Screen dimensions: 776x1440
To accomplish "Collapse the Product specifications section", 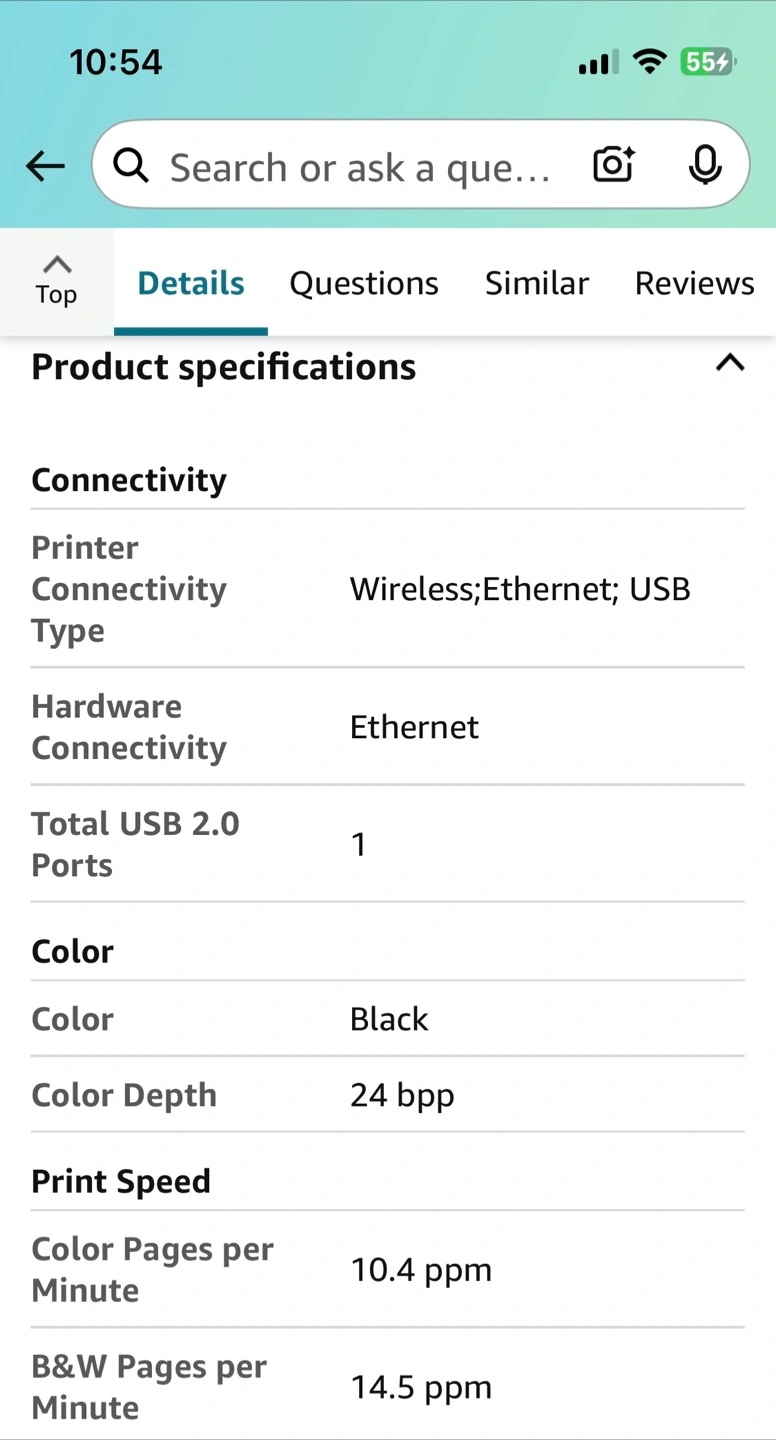I will (730, 363).
